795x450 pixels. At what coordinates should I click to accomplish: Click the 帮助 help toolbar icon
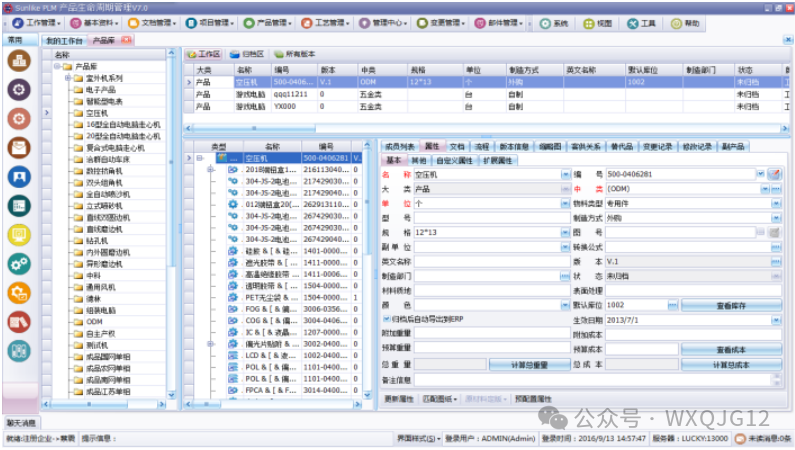click(676, 23)
